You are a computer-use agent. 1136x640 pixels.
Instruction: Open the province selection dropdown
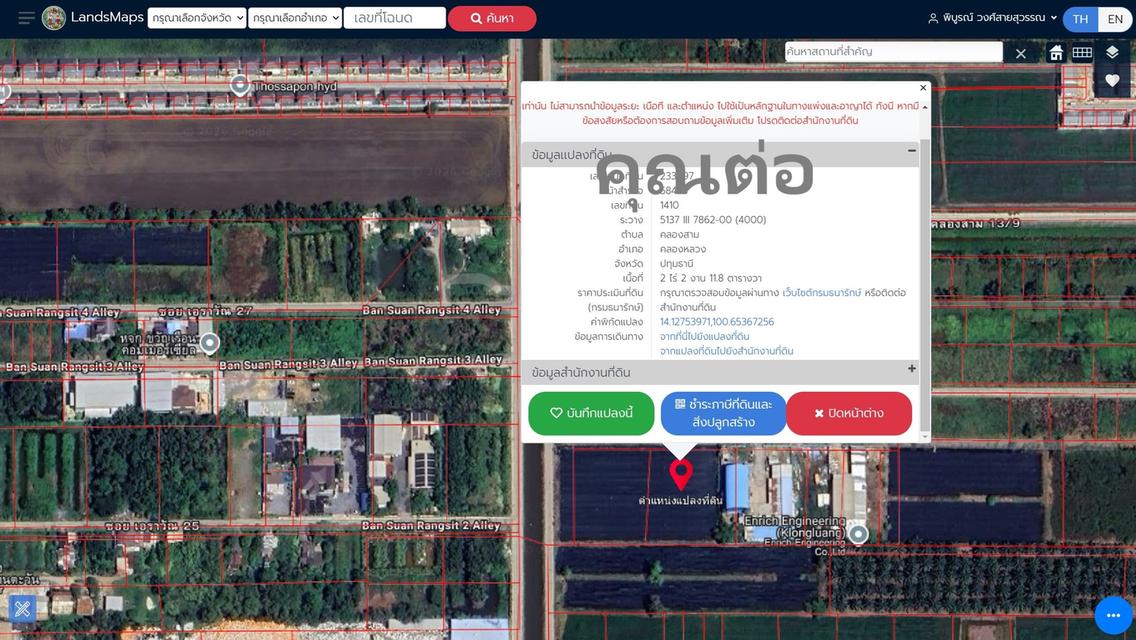click(x=197, y=17)
